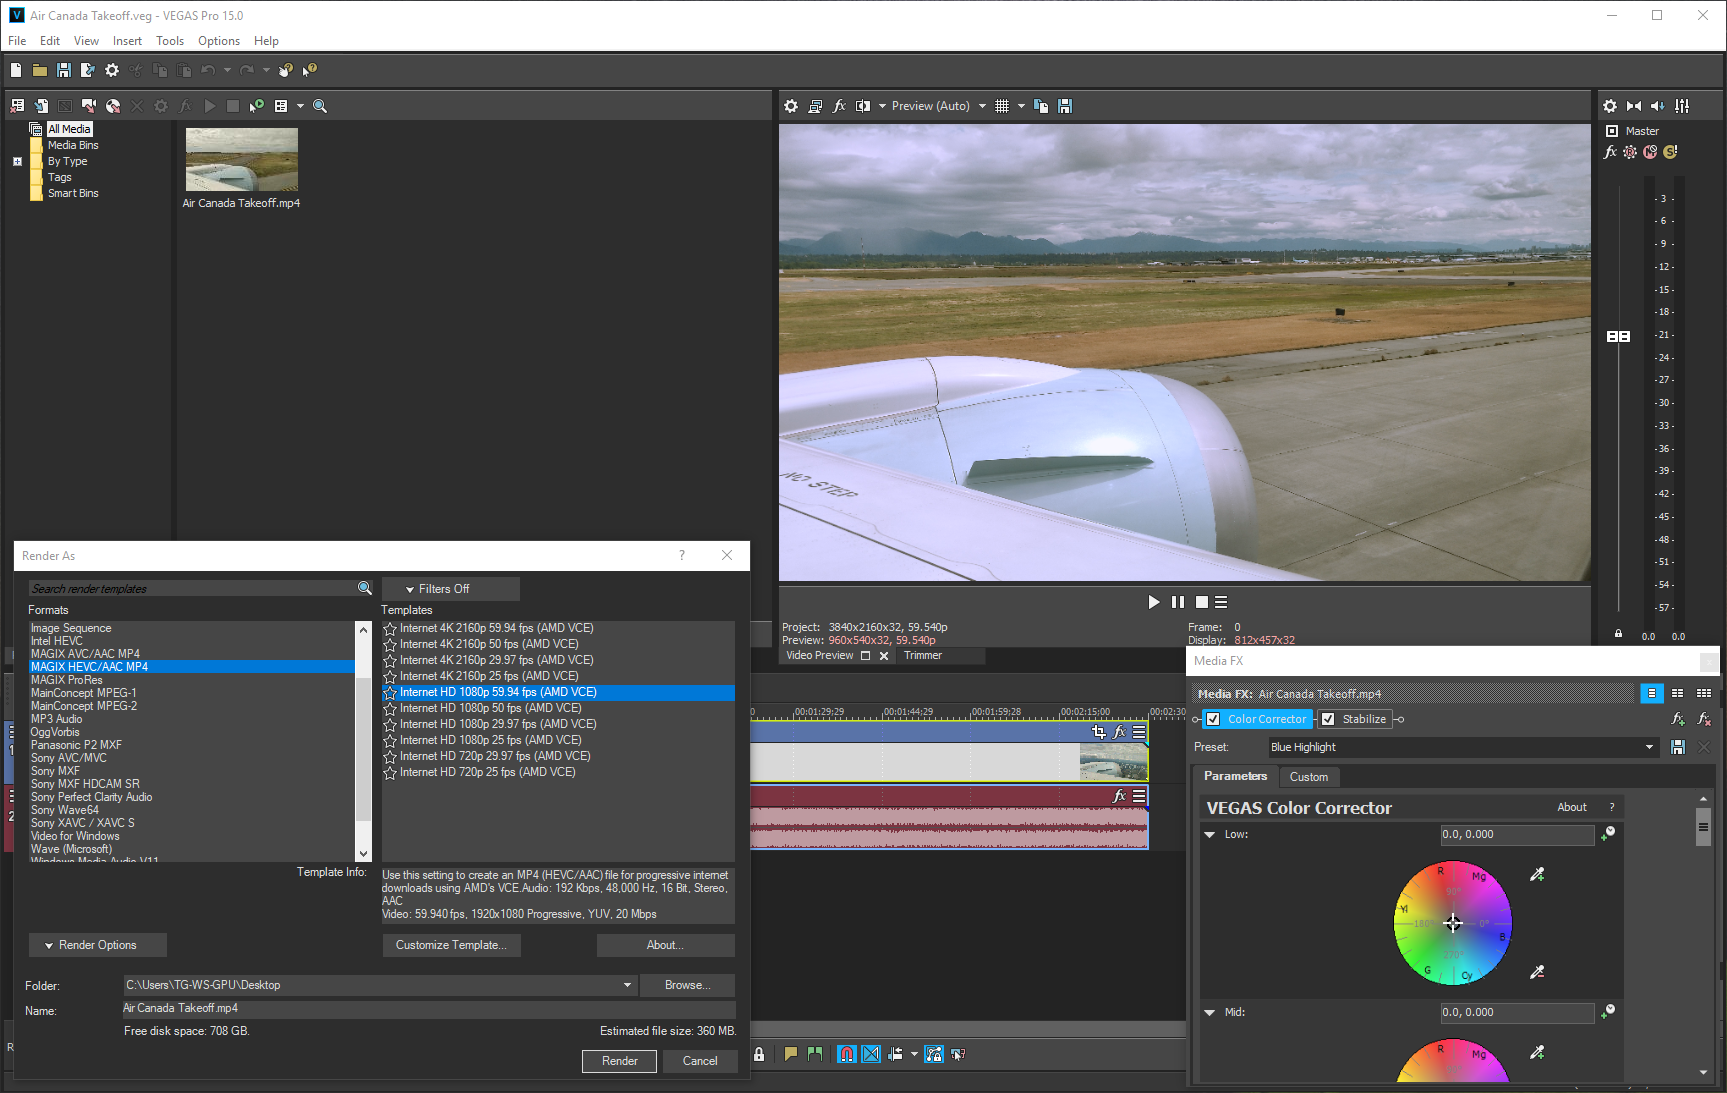This screenshot has width=1727, height=1093.
Task: Open the Search Media magnifier in Project Media
Action: click(320, 106)
